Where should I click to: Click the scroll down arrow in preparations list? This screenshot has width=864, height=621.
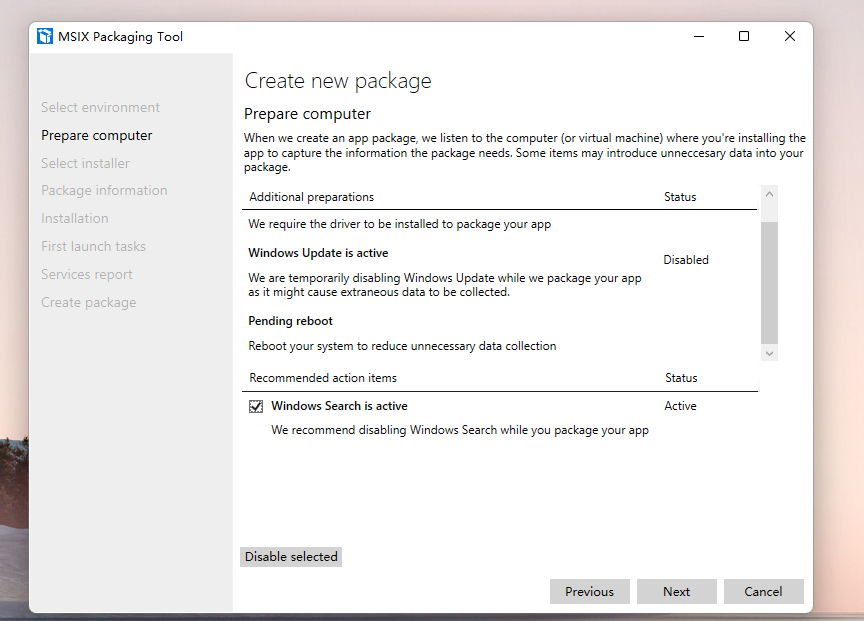click(x=769, y=353)
